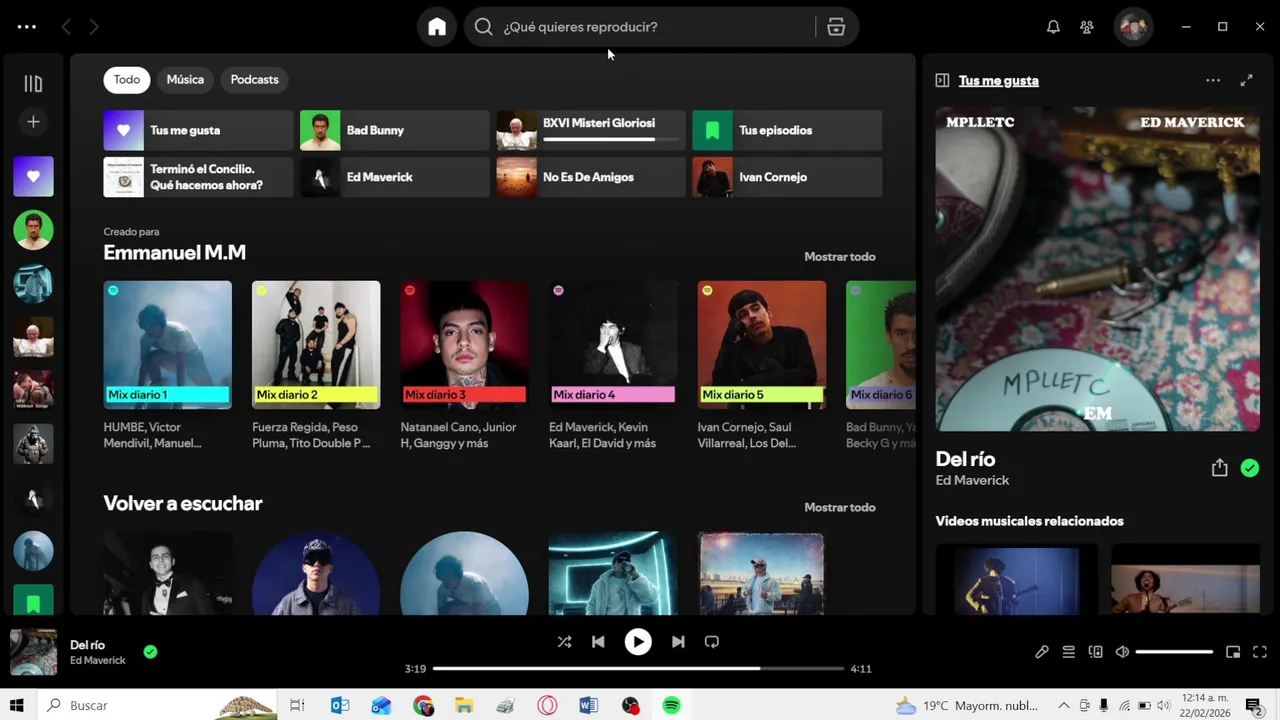
Task: Navigate back with the left arrow
Action: pos(66,27)
